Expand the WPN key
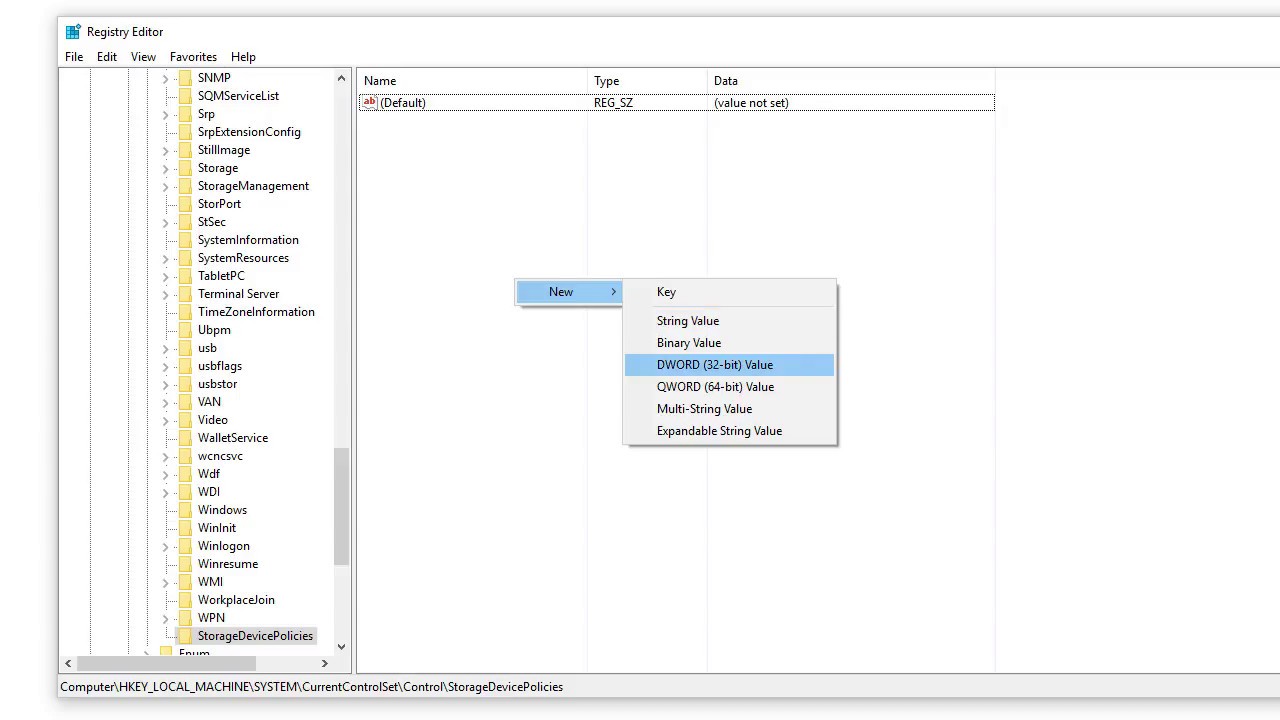Screen dimensions: 1280x720 click(165, 618)
